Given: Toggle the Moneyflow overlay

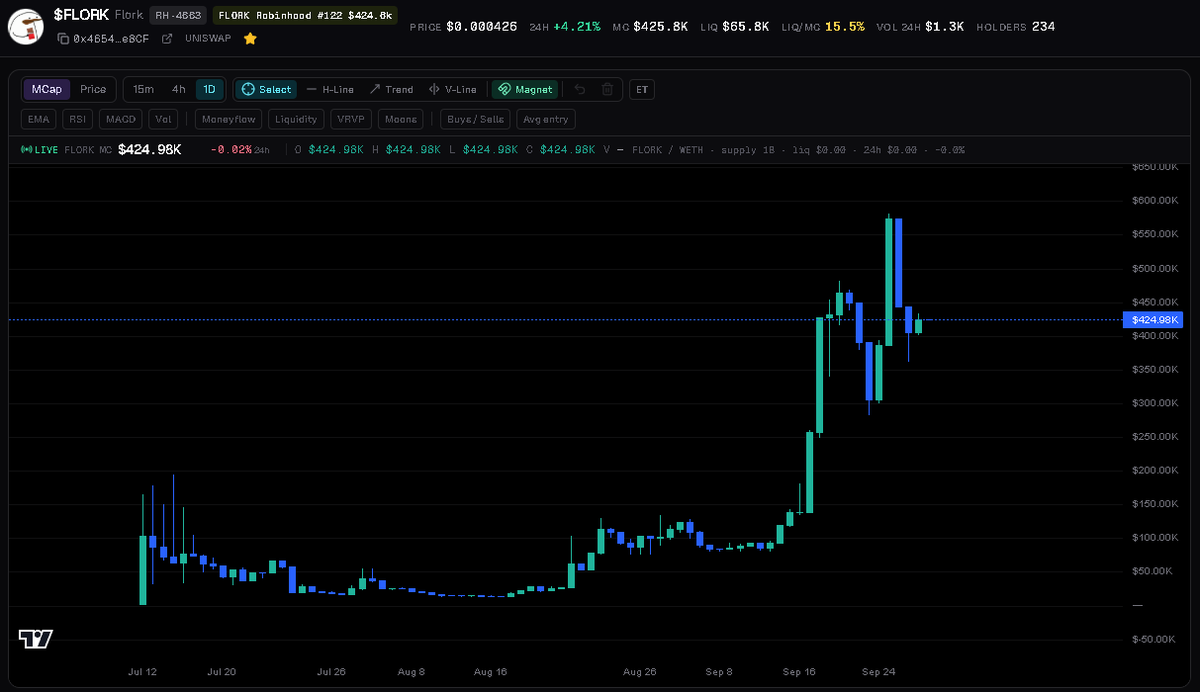Looking at the screenshot, I should coord(227,119).
